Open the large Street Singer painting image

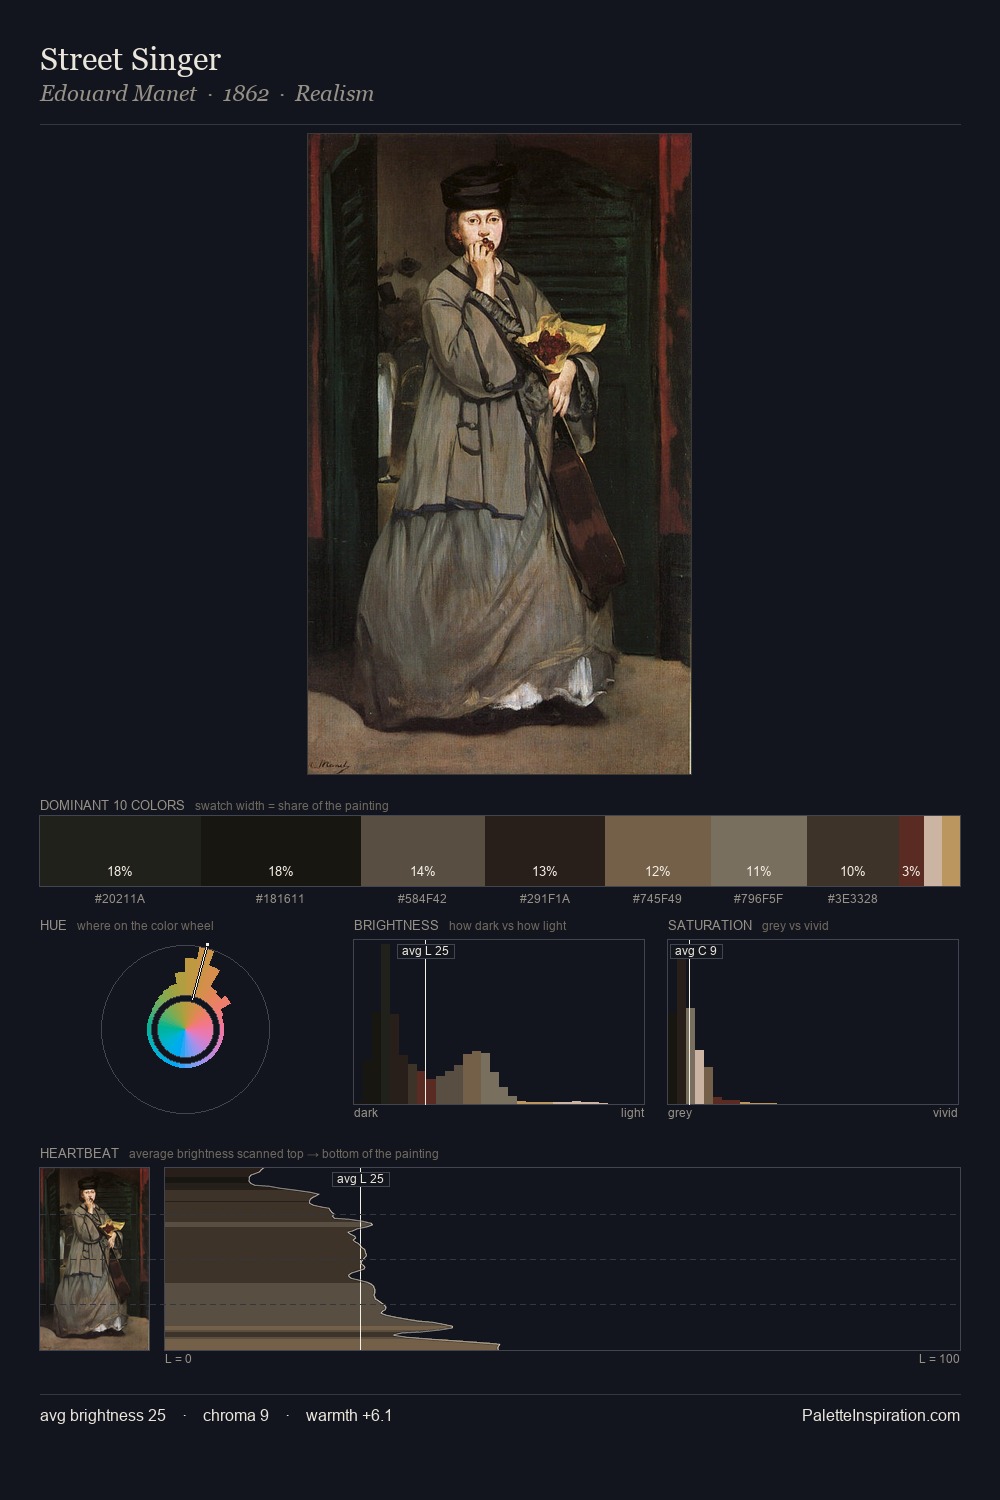pos(499,454)
